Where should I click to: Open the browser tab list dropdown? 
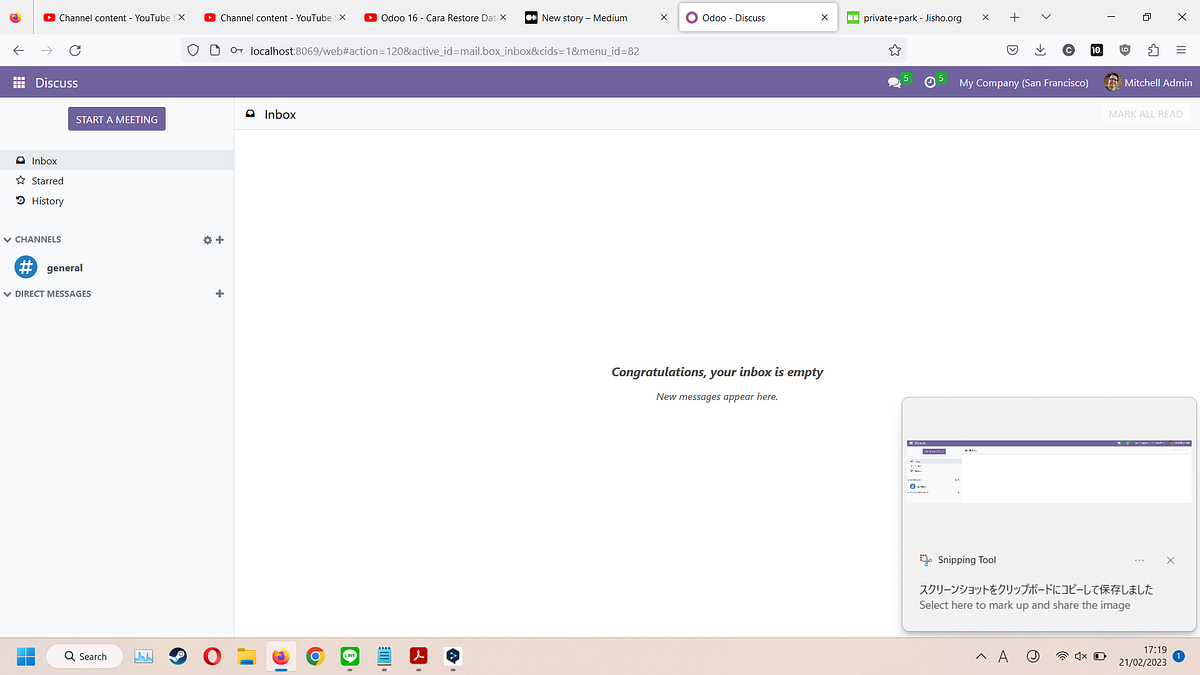tap(1046, 17)
